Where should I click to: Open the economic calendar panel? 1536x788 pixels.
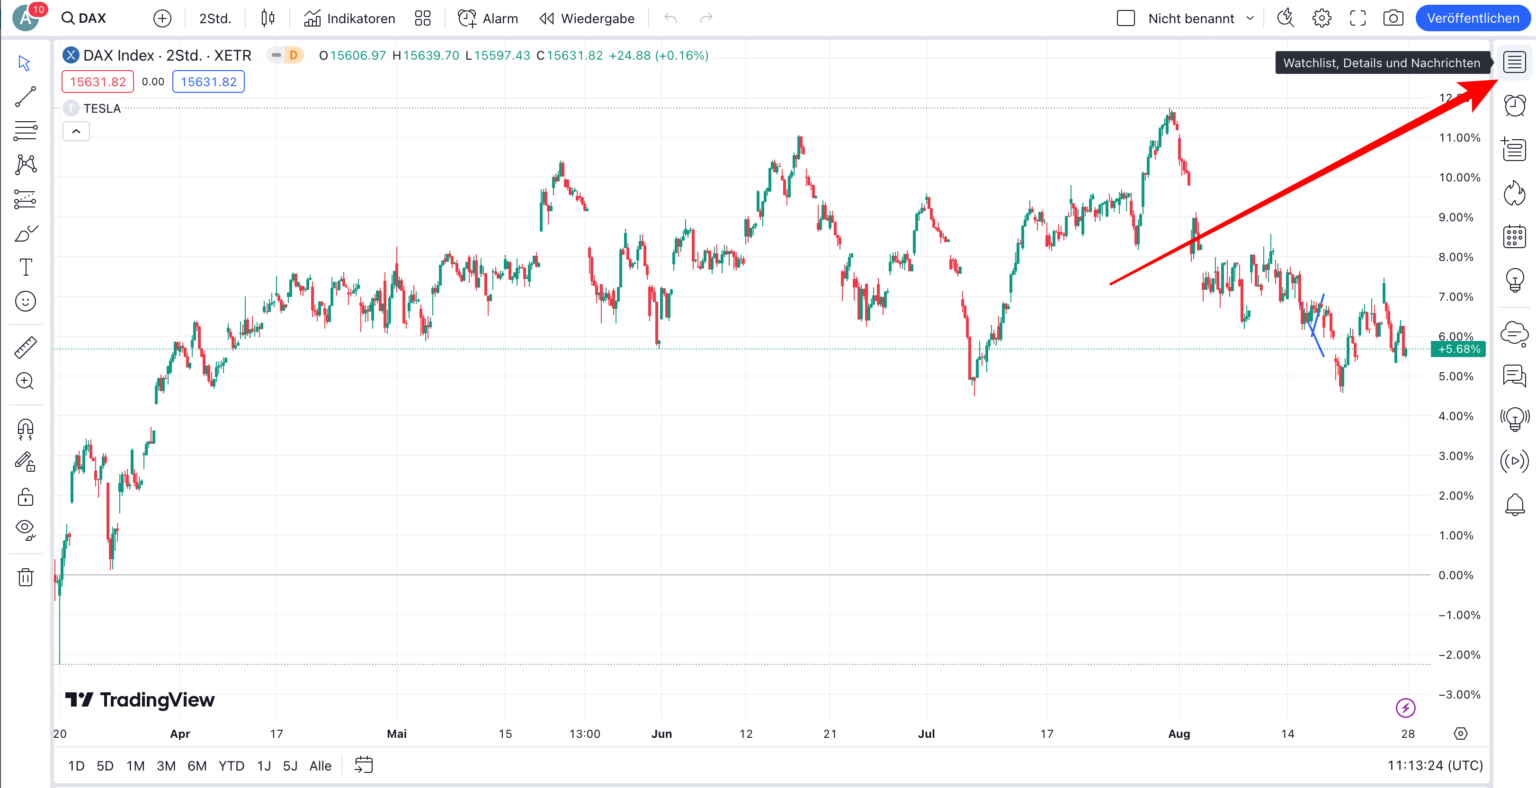click(1514, 237)
